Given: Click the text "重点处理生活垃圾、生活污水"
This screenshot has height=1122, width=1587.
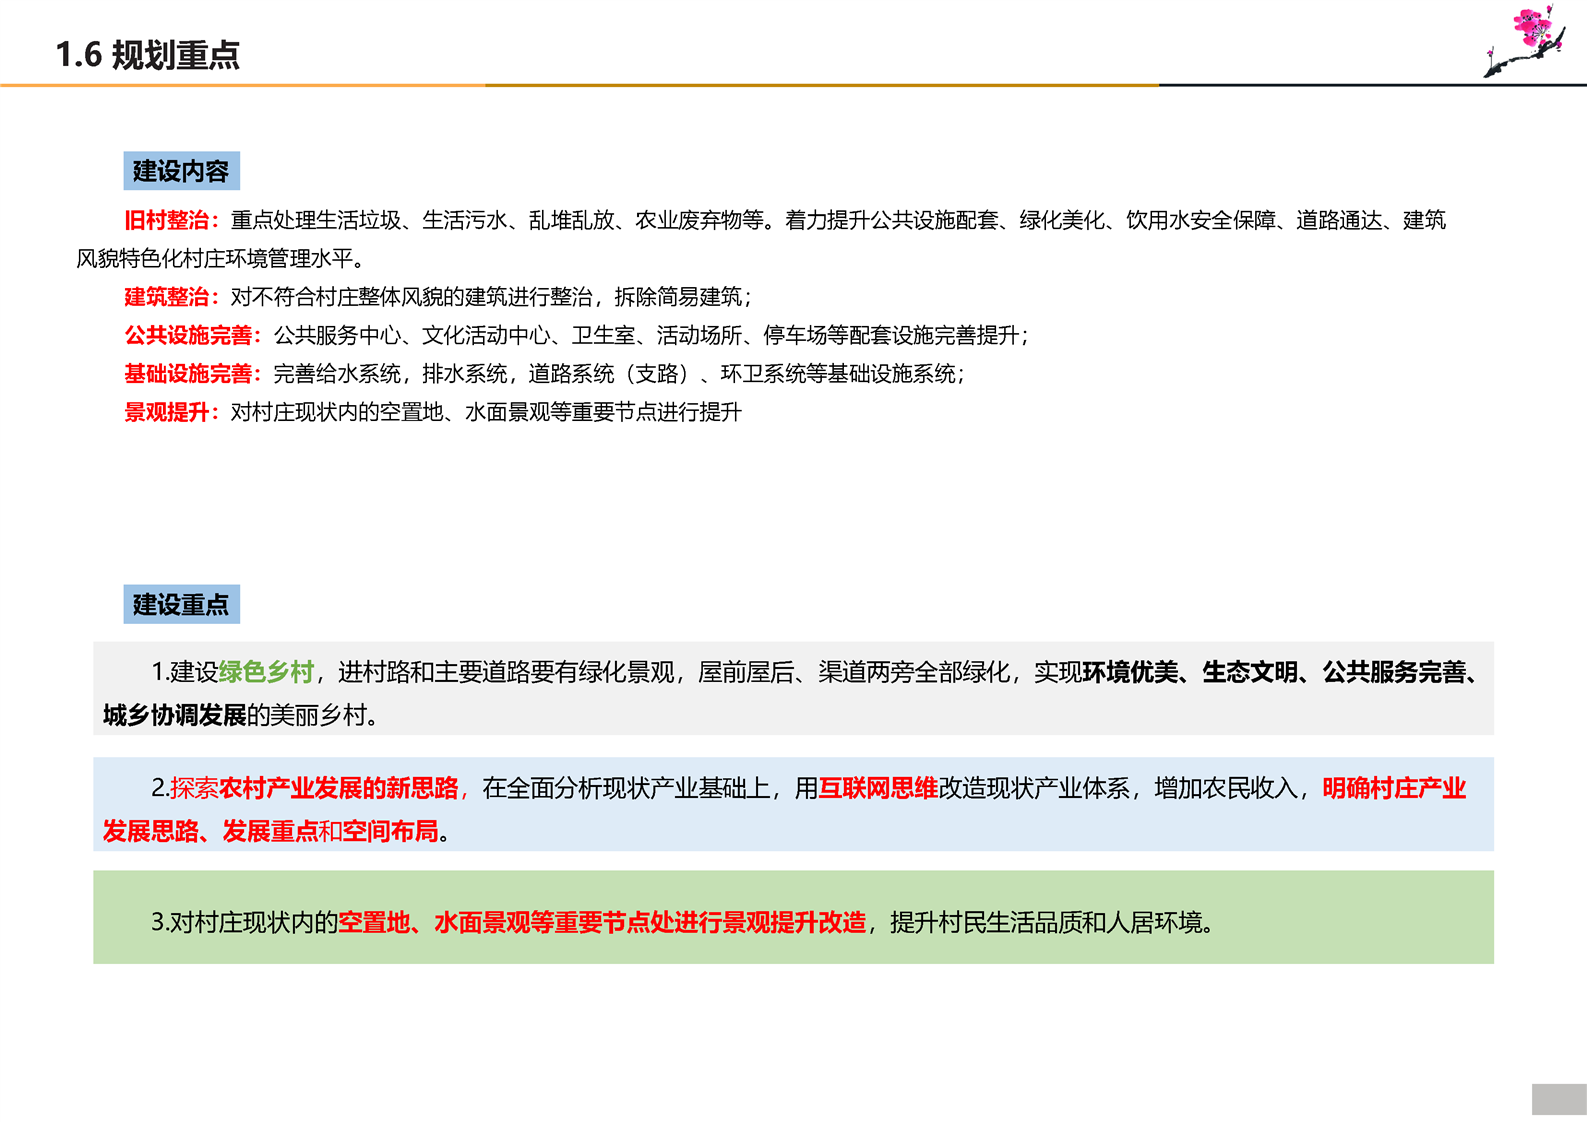Looking at the screenshot, I should (x=369, y=220).
